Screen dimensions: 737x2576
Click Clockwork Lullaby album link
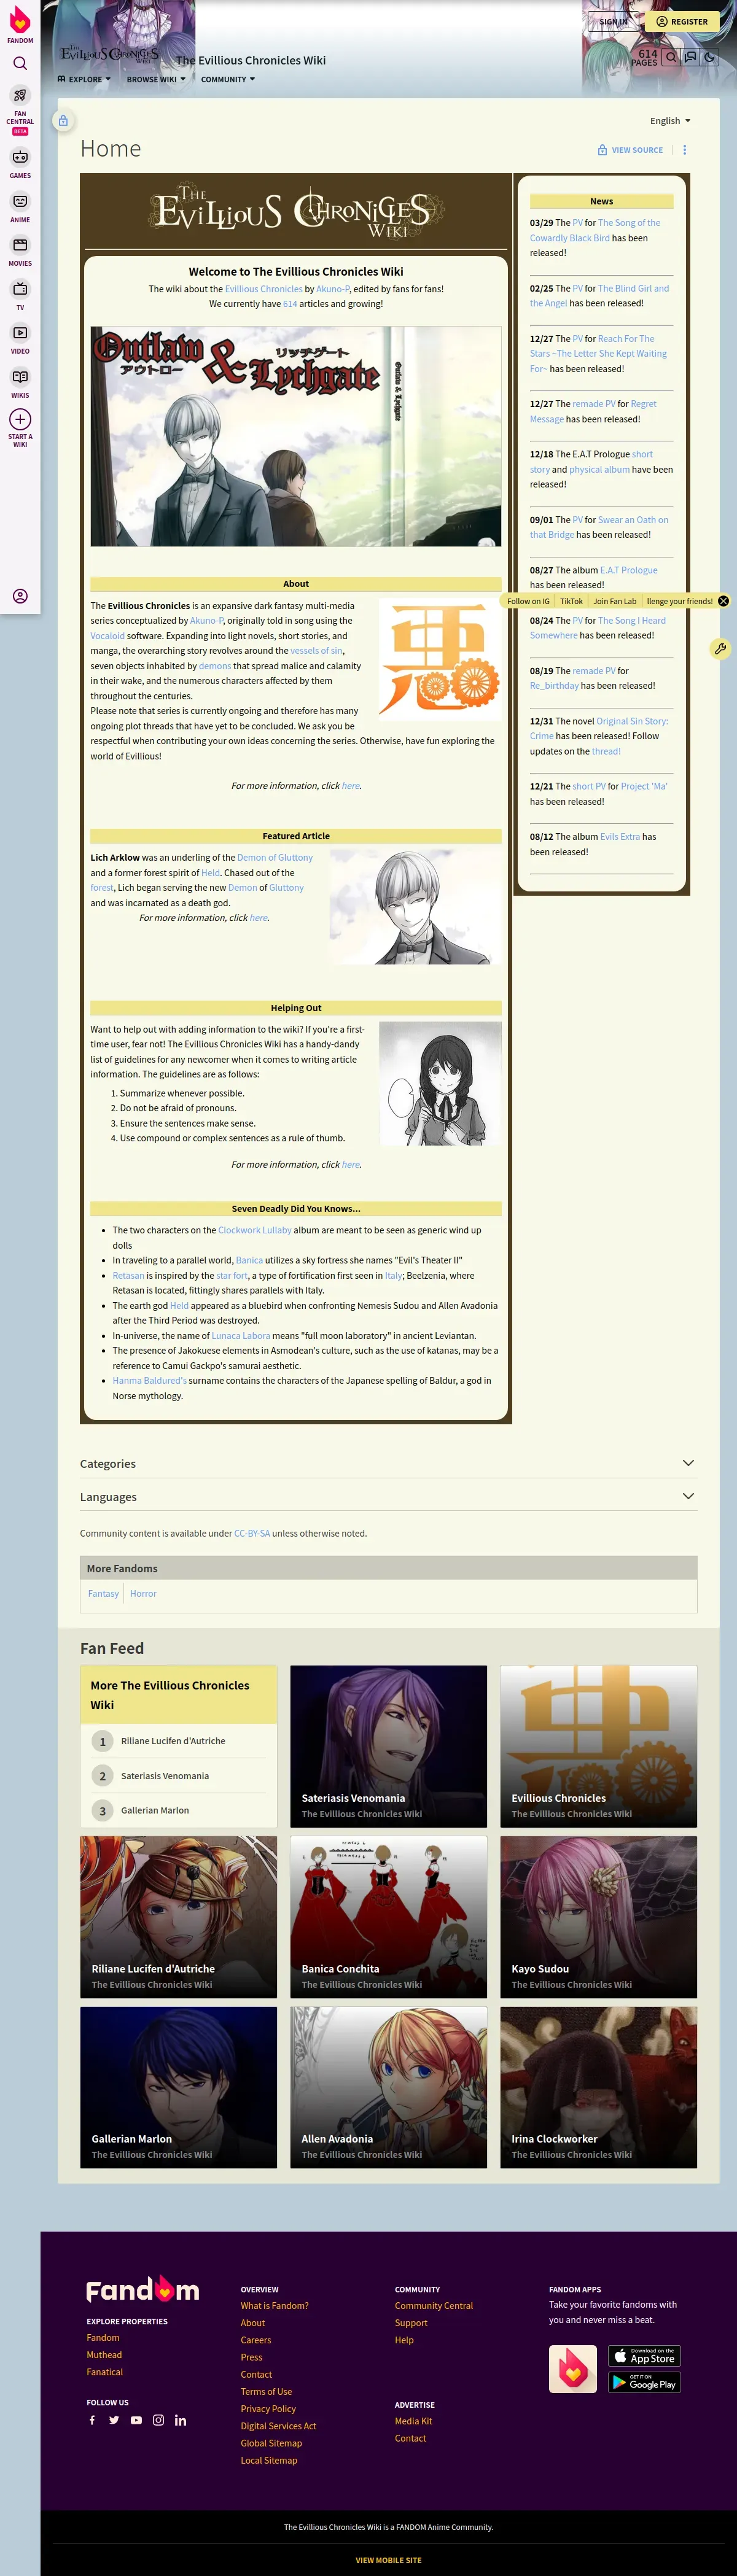tap(255, 1230)
